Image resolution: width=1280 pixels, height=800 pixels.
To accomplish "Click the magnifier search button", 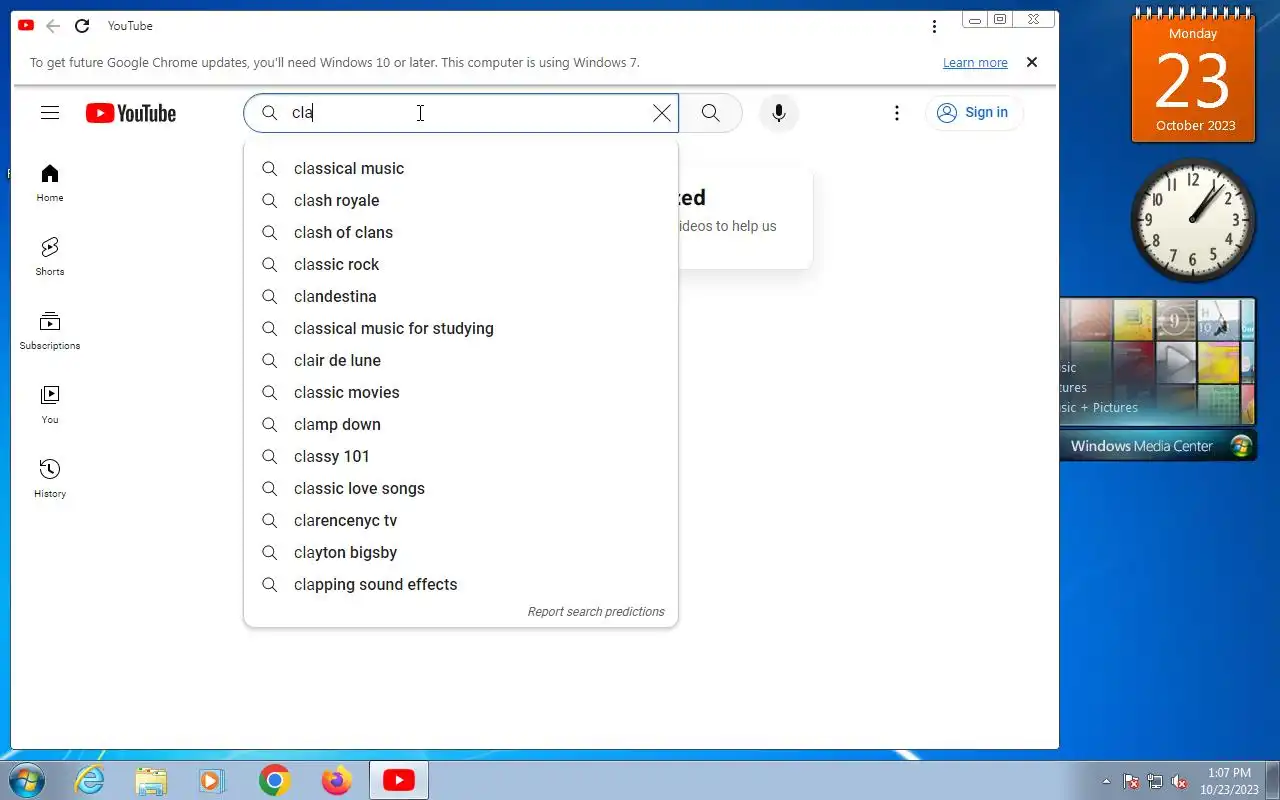I will pyautogui.click(x=711, y=113).
